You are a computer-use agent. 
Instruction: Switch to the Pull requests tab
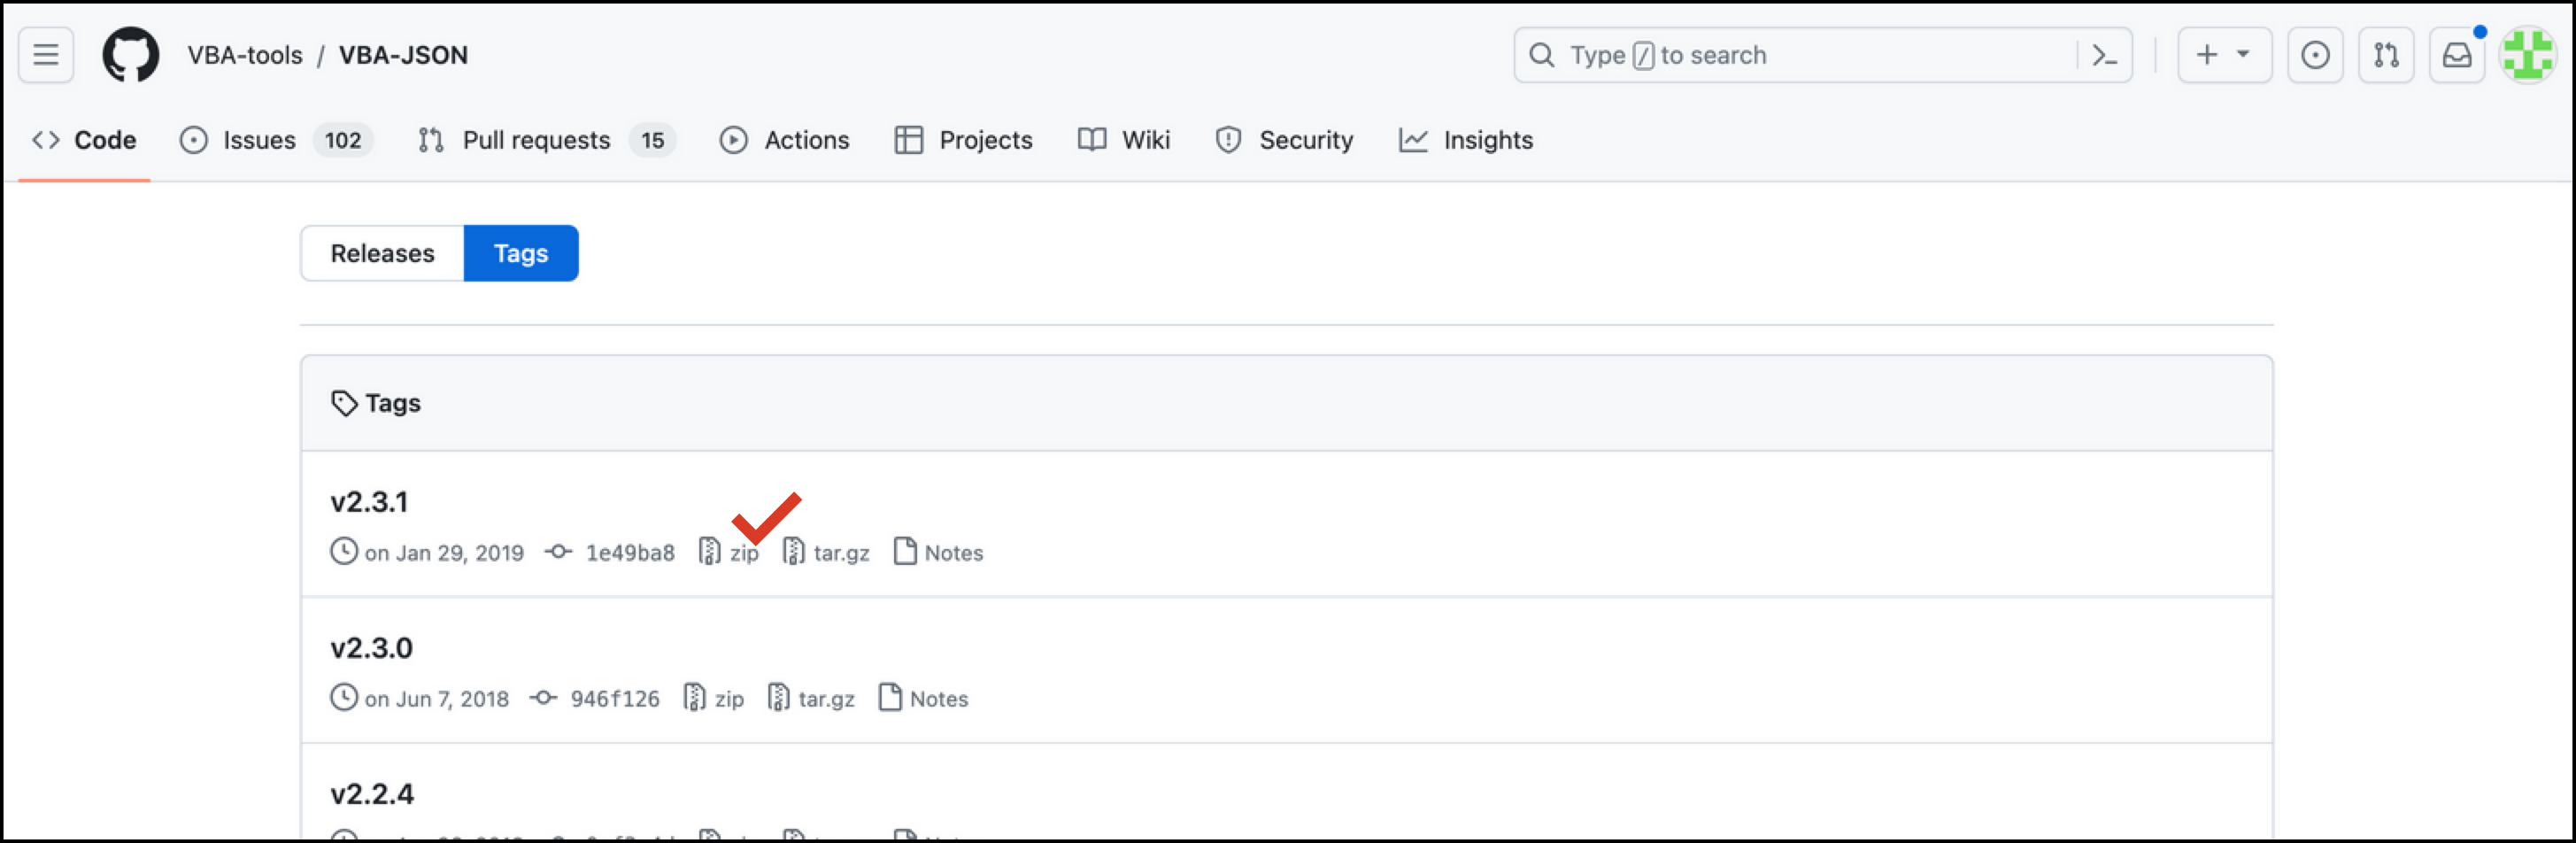[546, 140]
